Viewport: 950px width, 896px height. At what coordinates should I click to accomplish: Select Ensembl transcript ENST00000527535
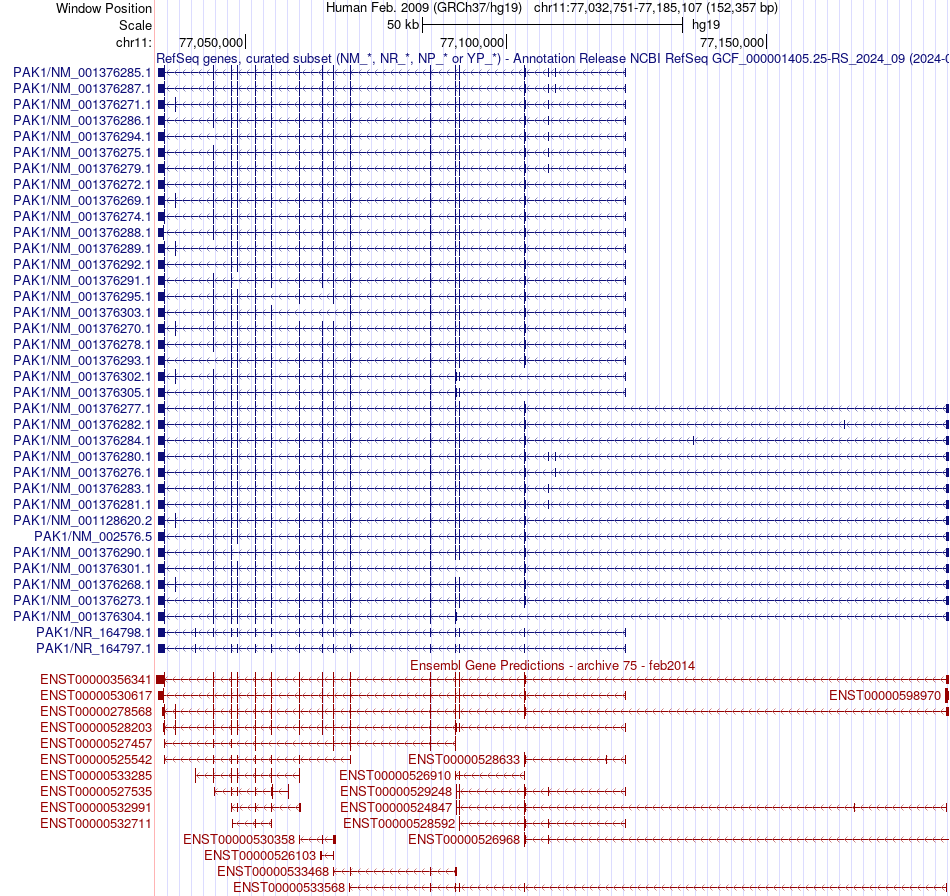coord(96,791)
